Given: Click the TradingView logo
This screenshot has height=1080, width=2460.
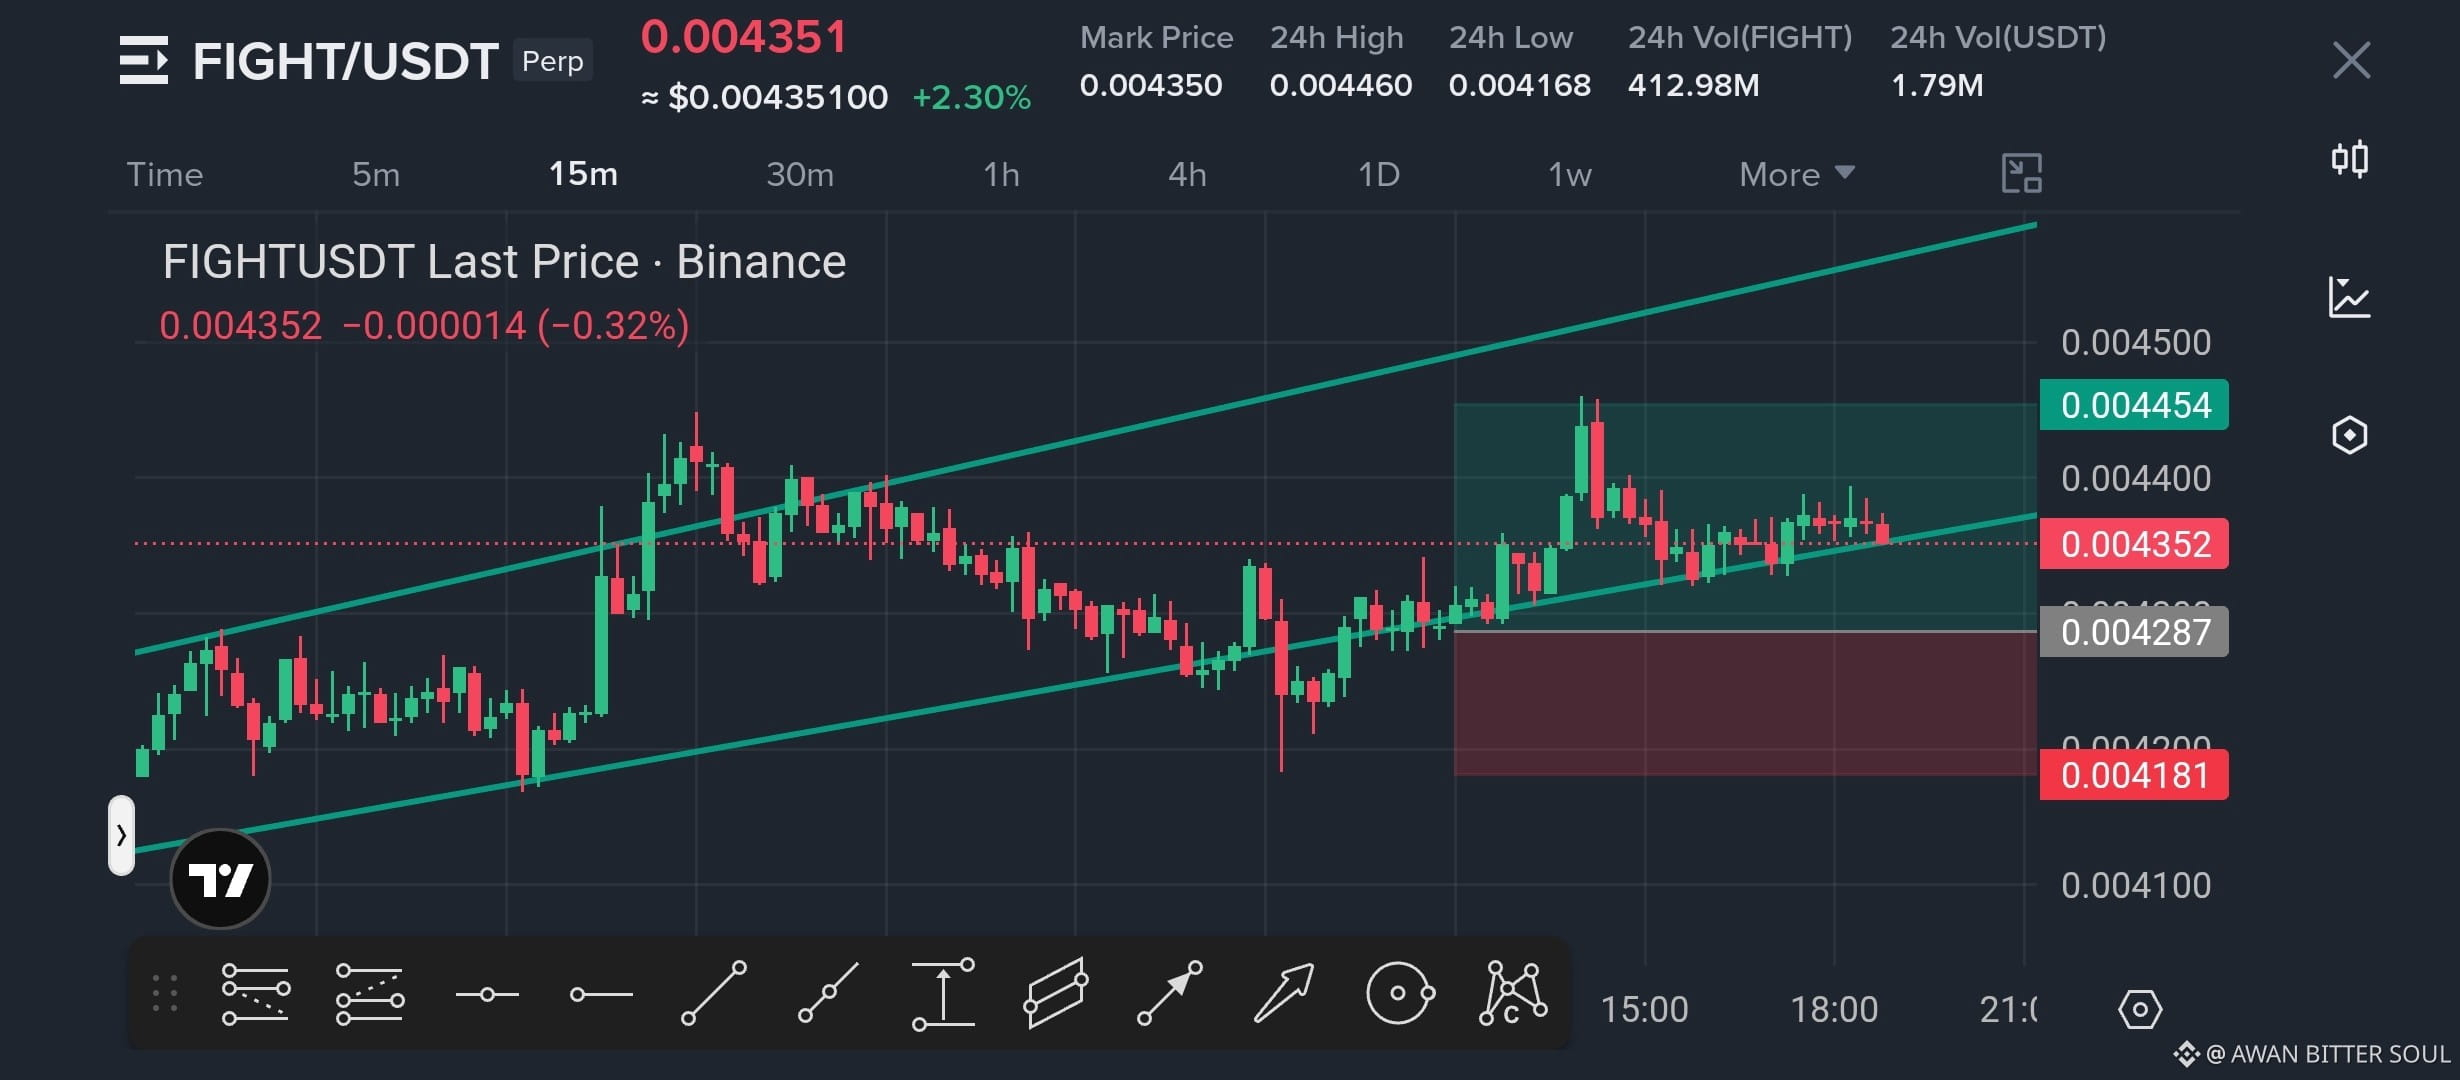Looking at the screenshot, I should click(220, 879).
